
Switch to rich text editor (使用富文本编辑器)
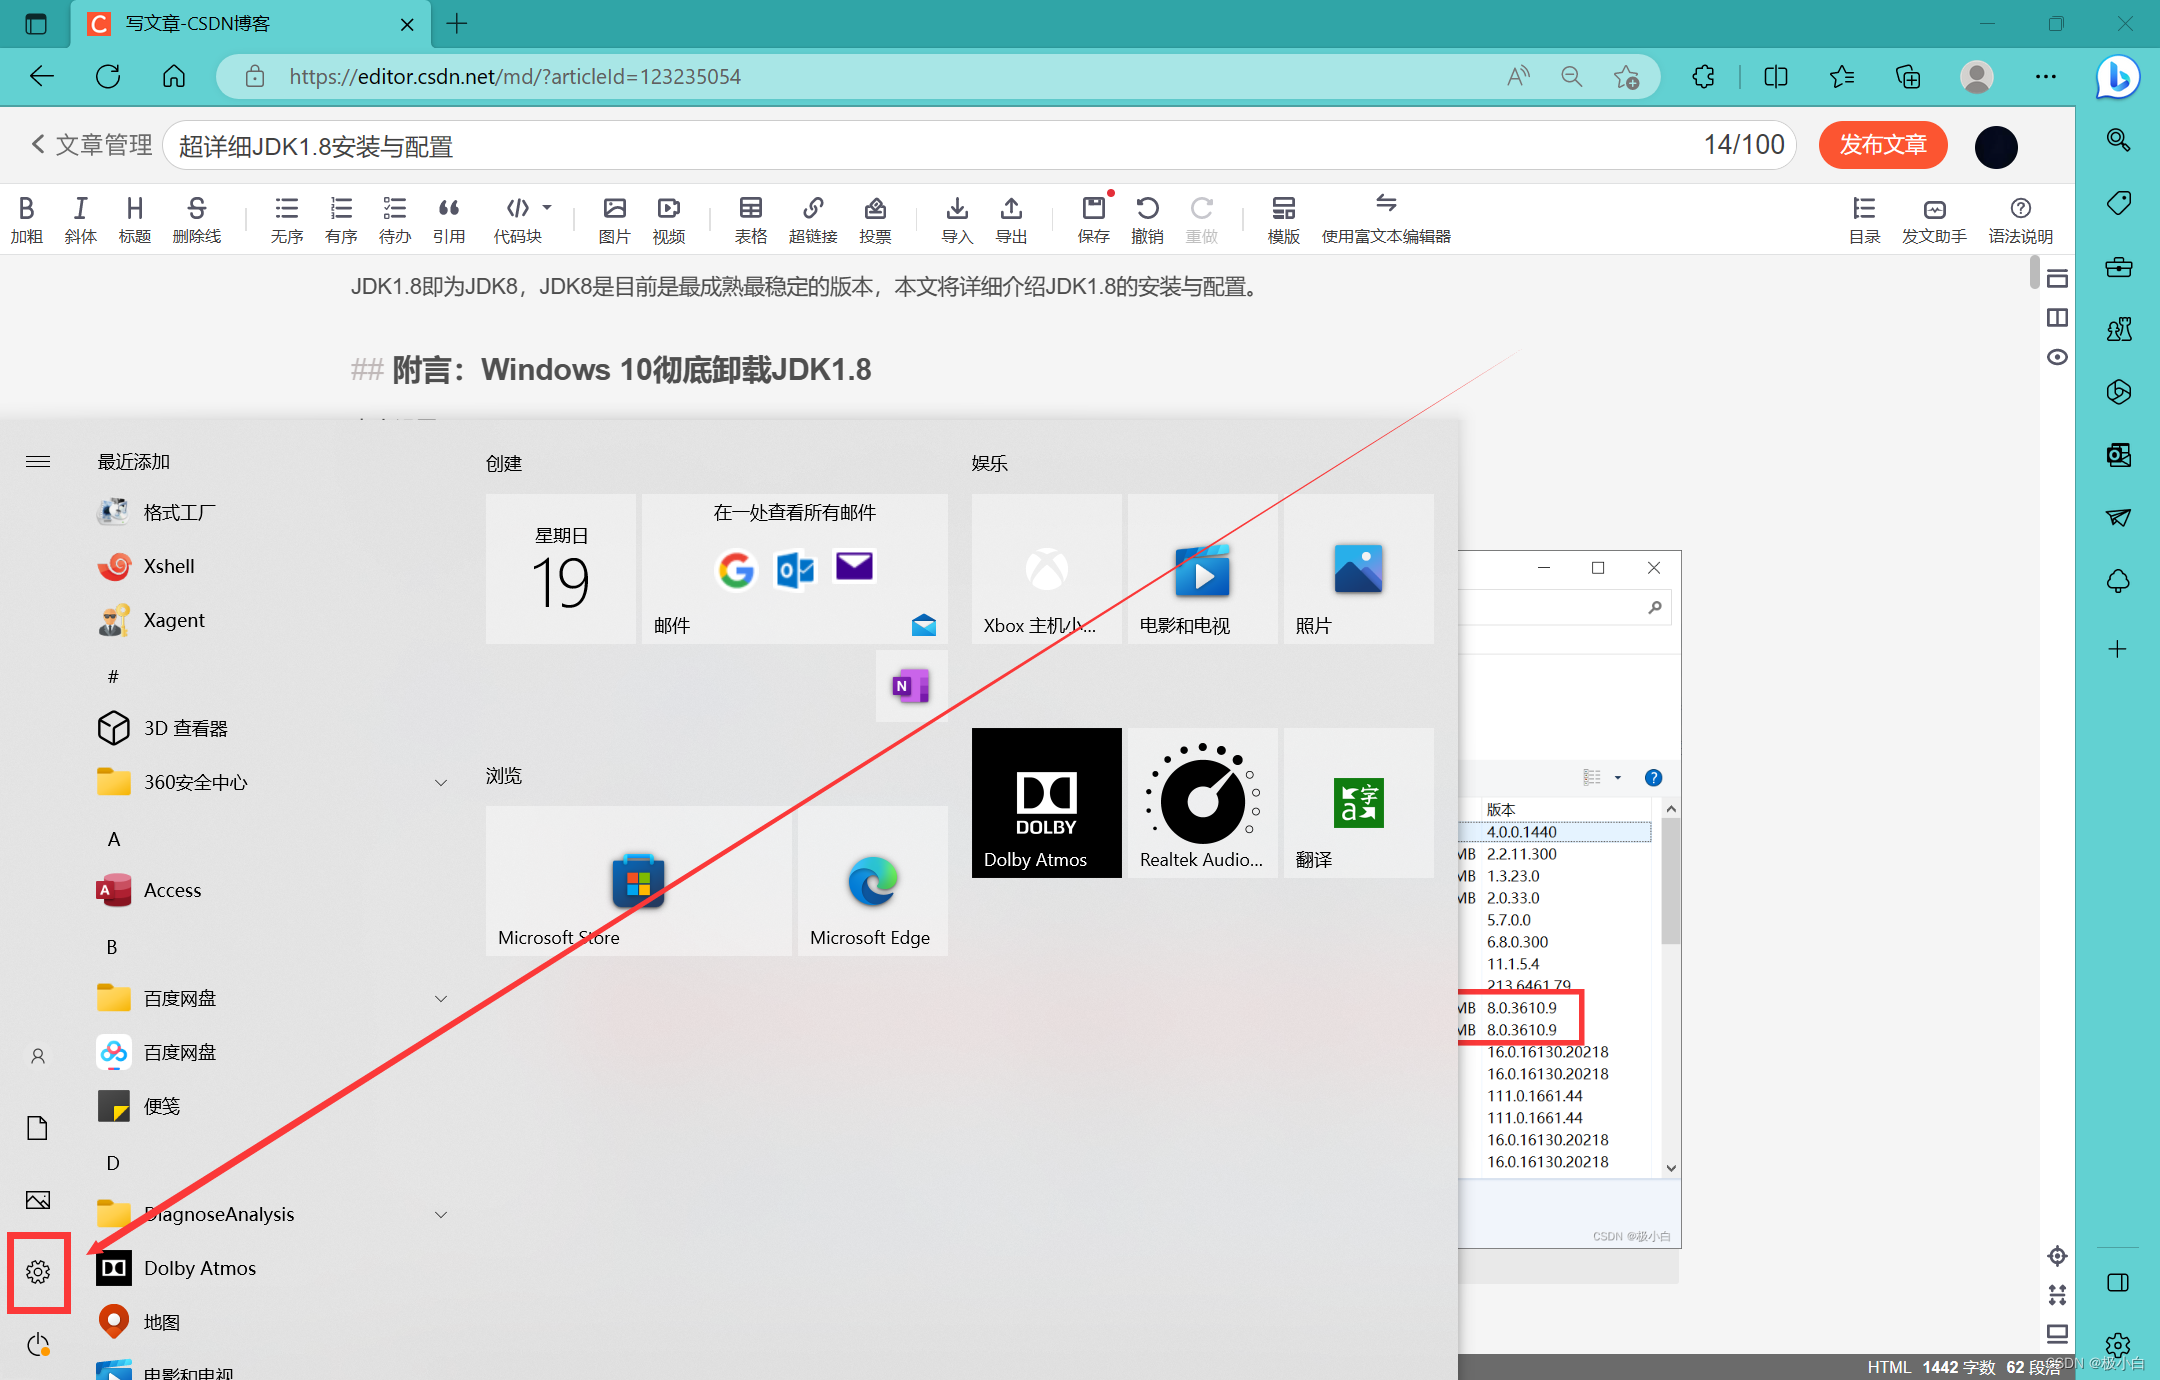click(x=1386, y=220)
